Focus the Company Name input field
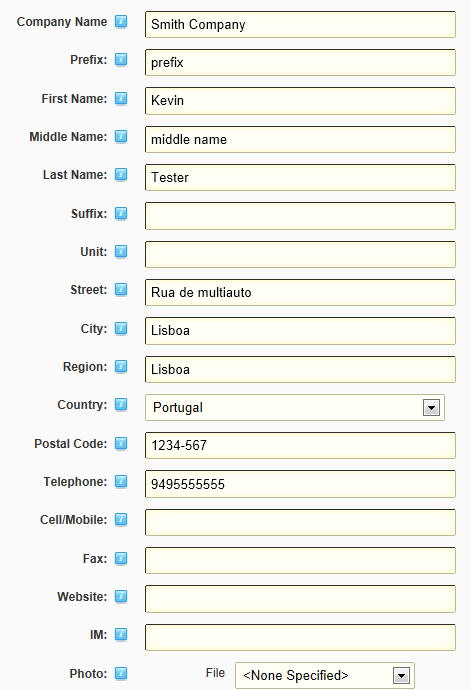The width and height of the screenshot is (471, 690). point(300,25)
